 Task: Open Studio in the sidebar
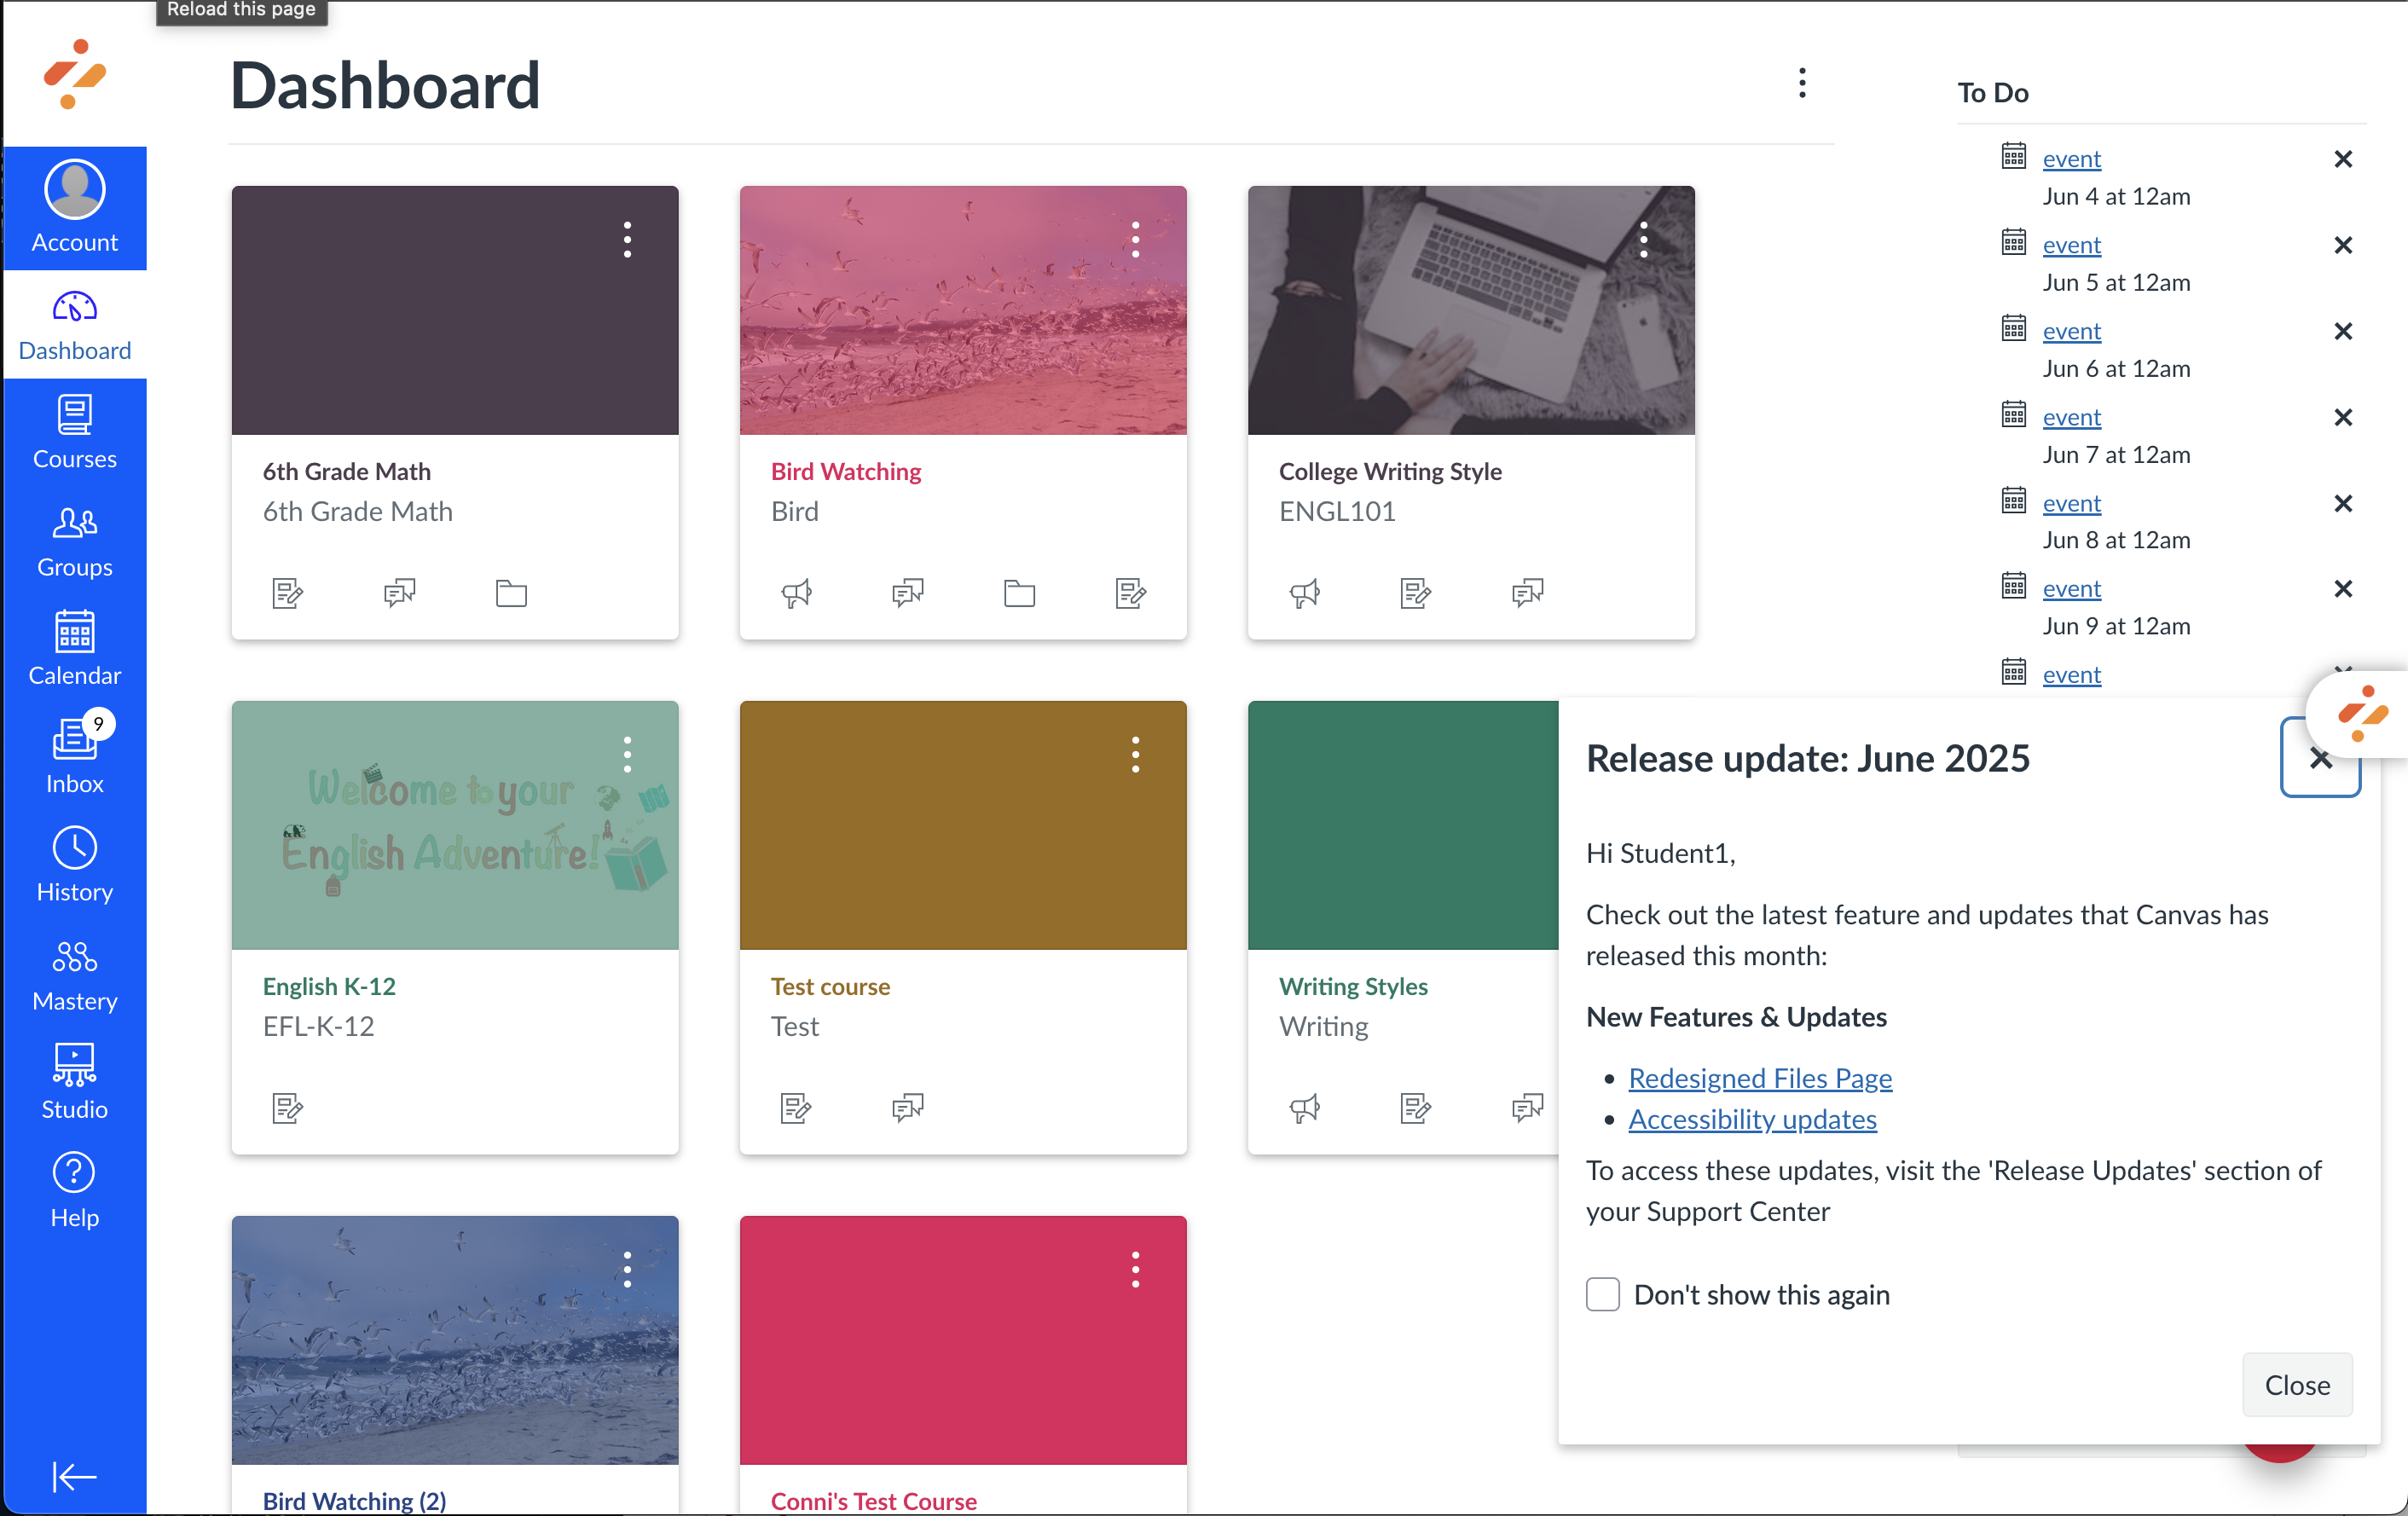pyautogui.click(x=74, y=1082)
